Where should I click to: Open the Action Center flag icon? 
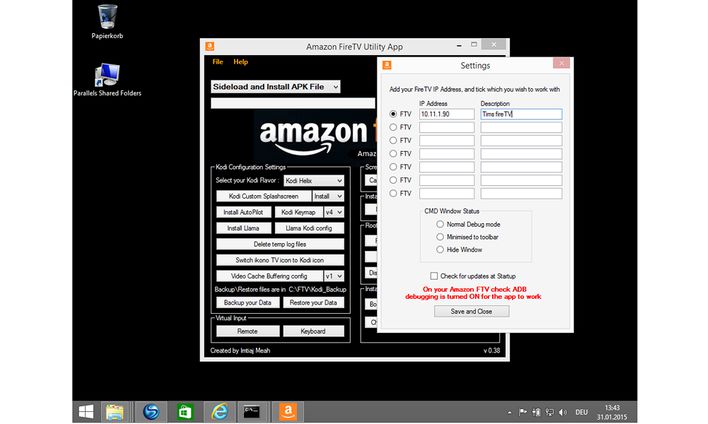(x=523, y=412)
